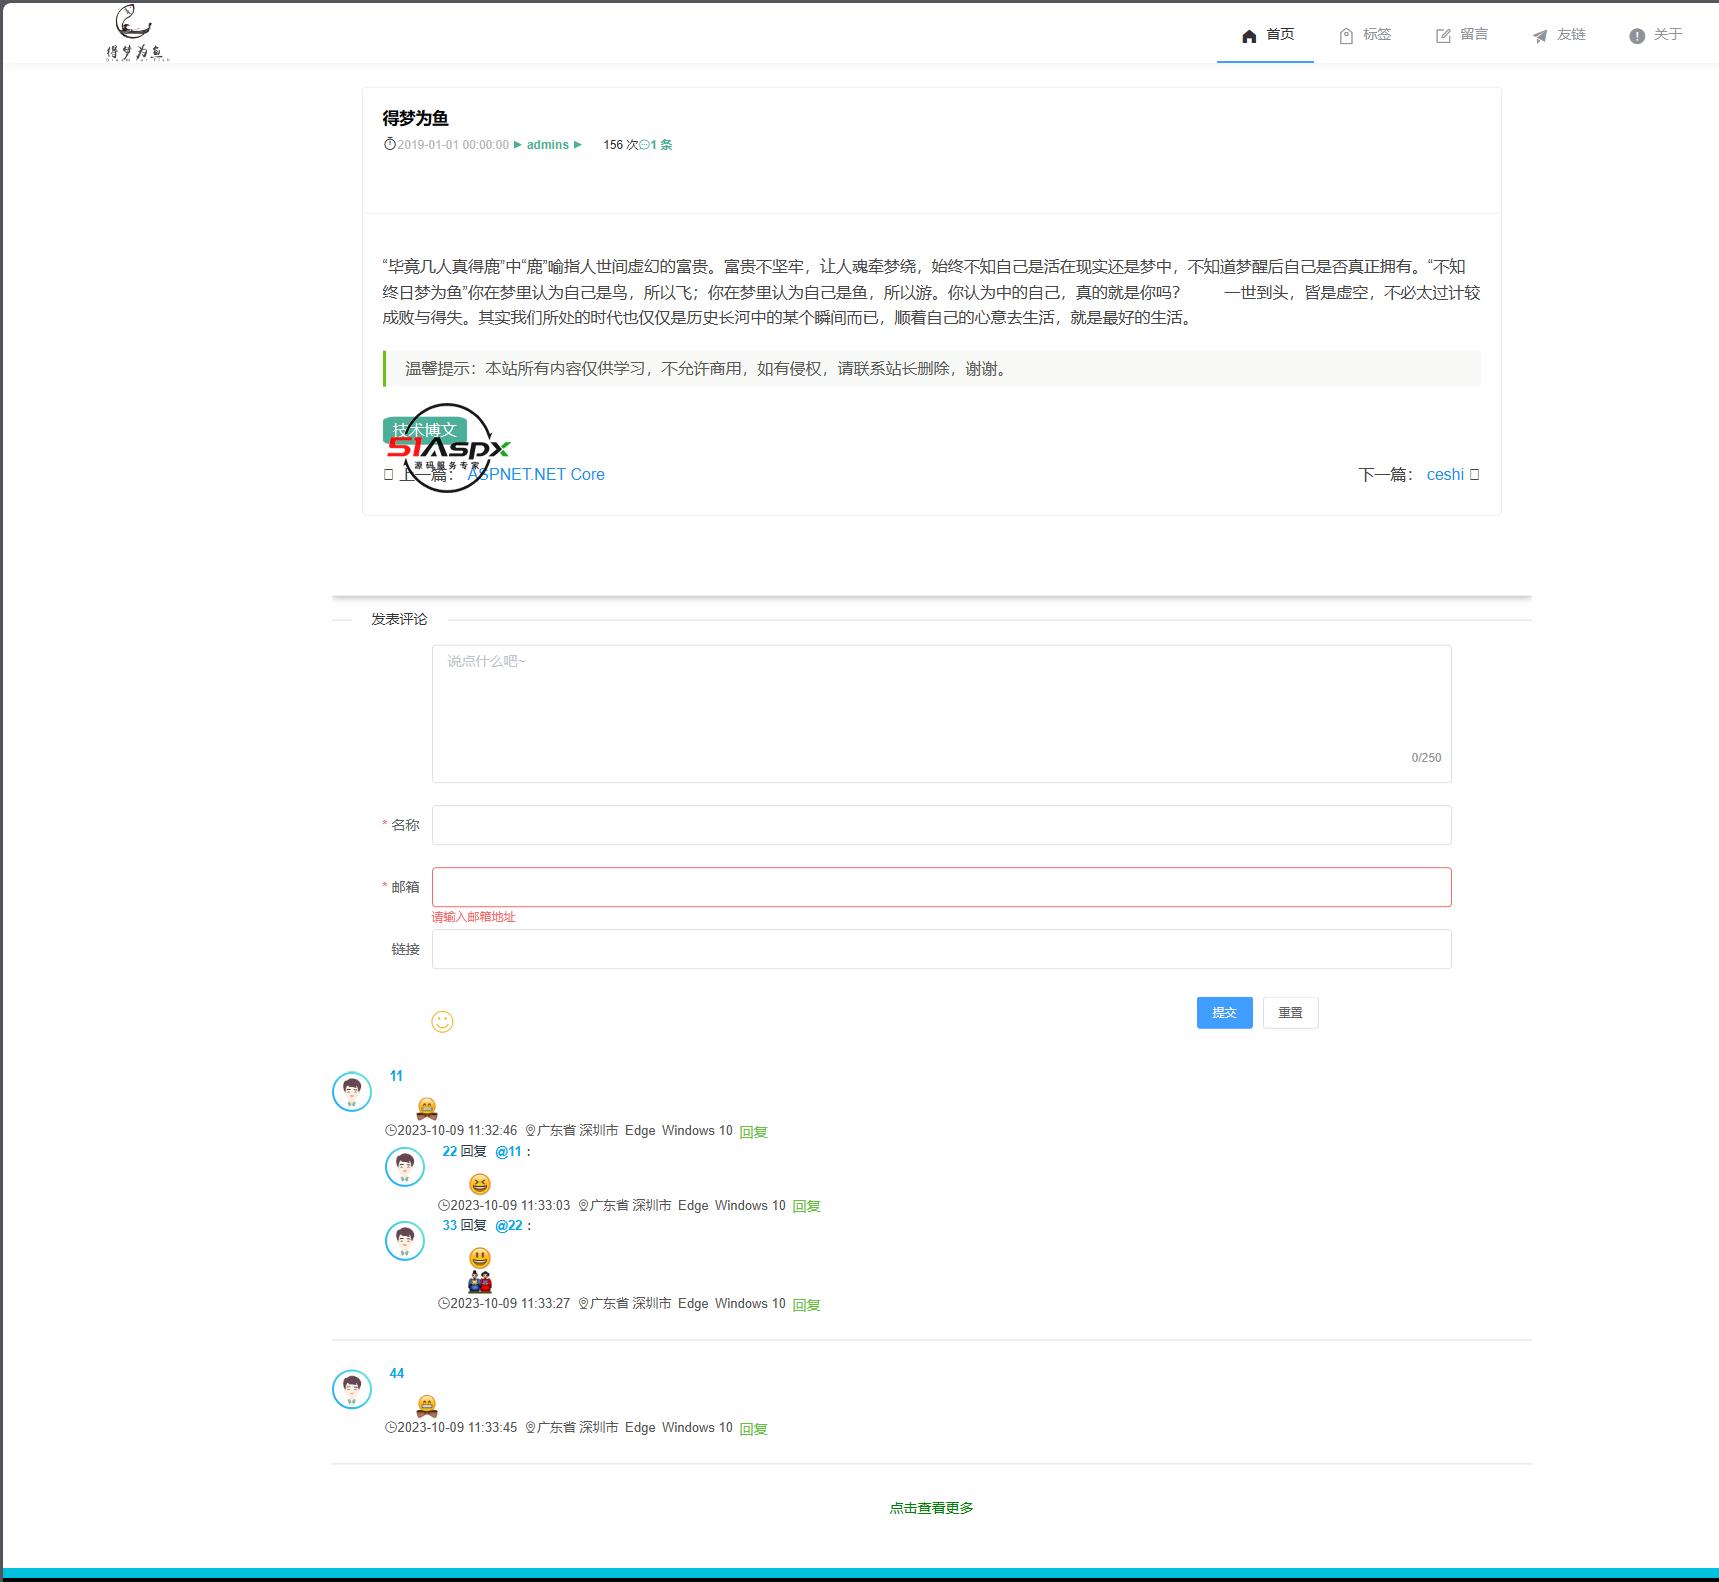Click the @22 mention link

[x=509, y=1225]
